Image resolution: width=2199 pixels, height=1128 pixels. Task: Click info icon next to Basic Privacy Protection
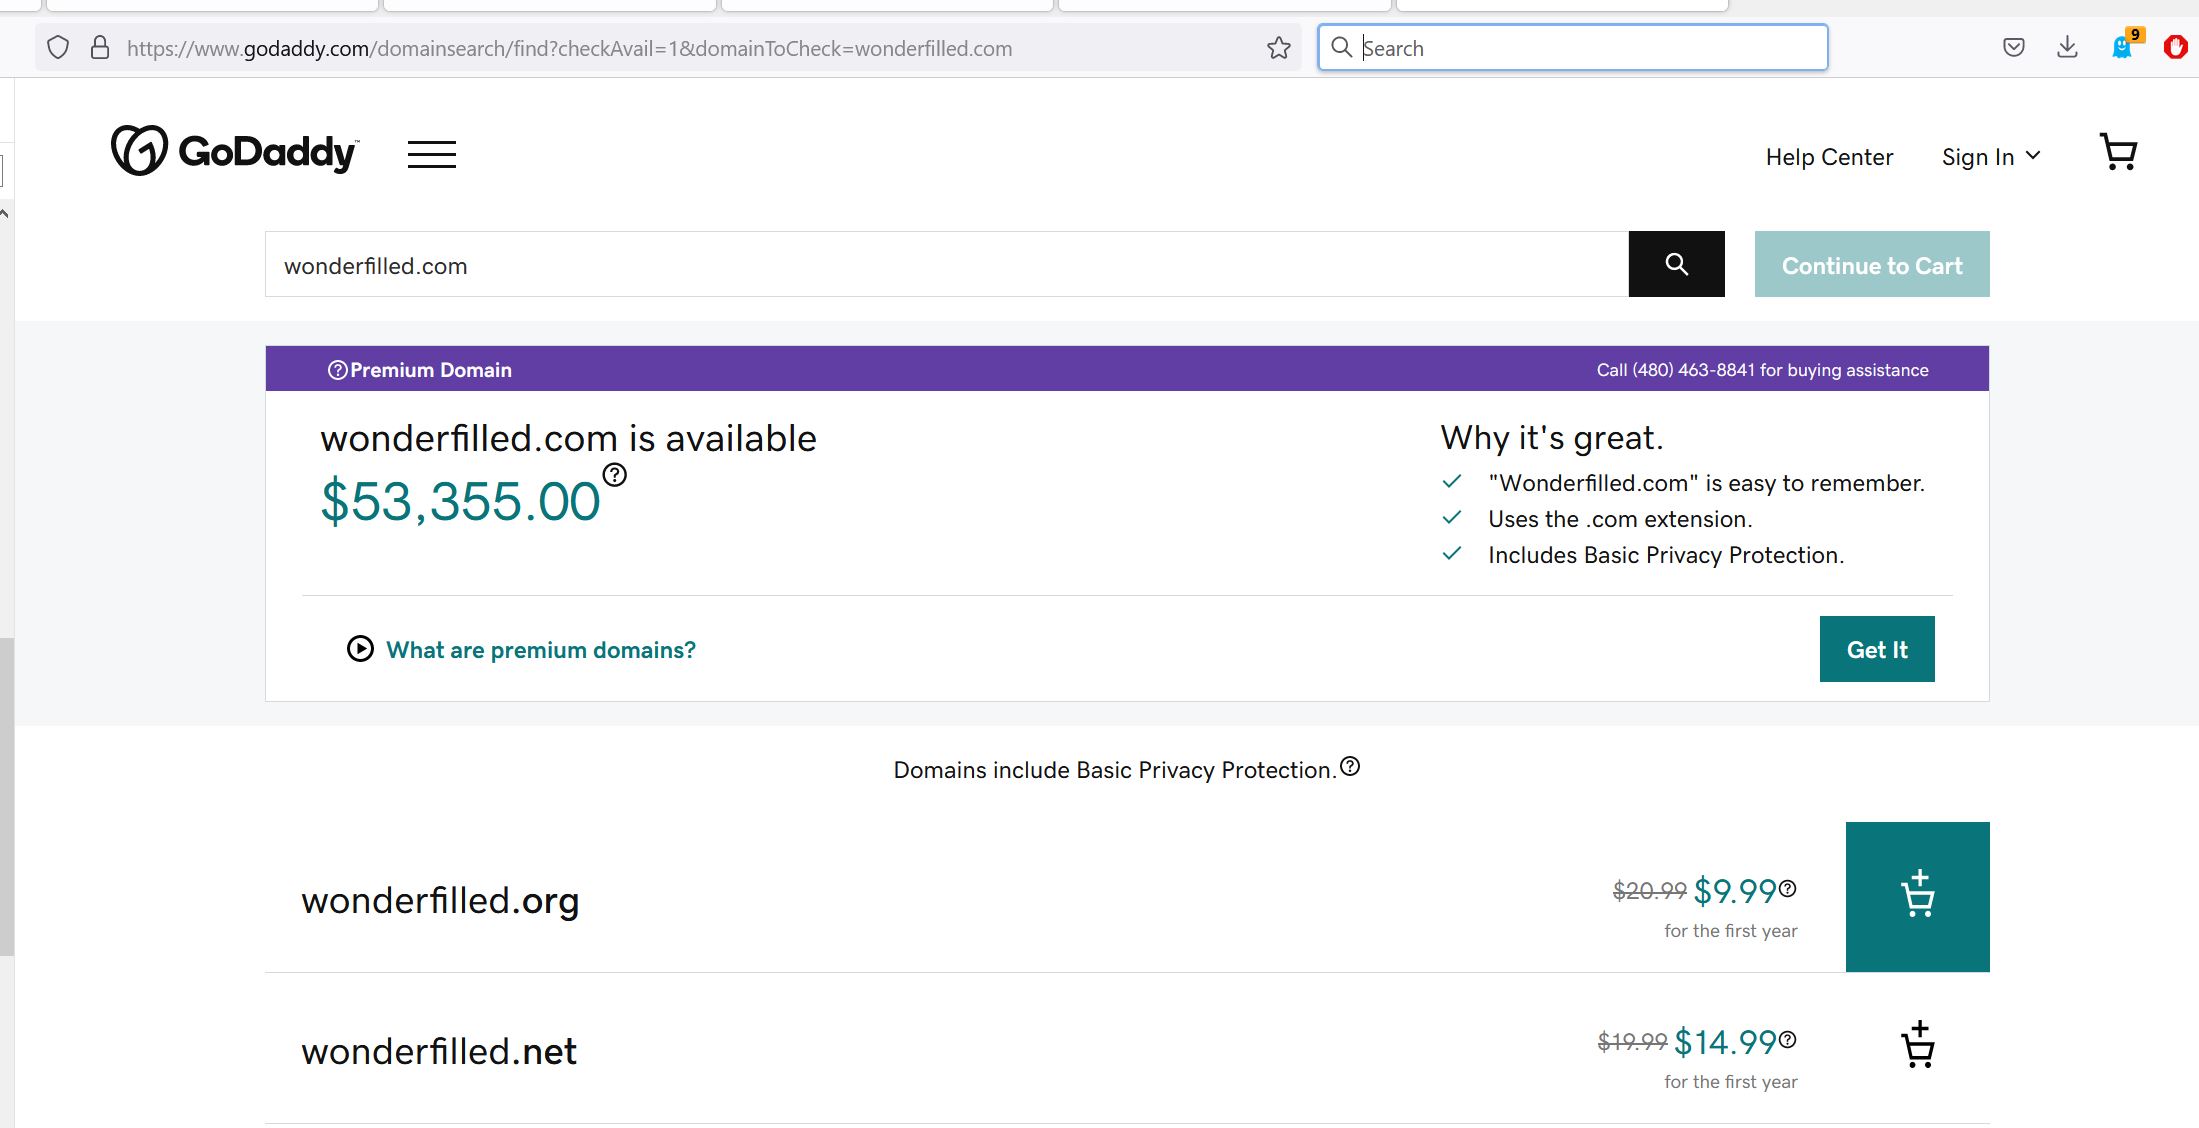coord(1350,766)
